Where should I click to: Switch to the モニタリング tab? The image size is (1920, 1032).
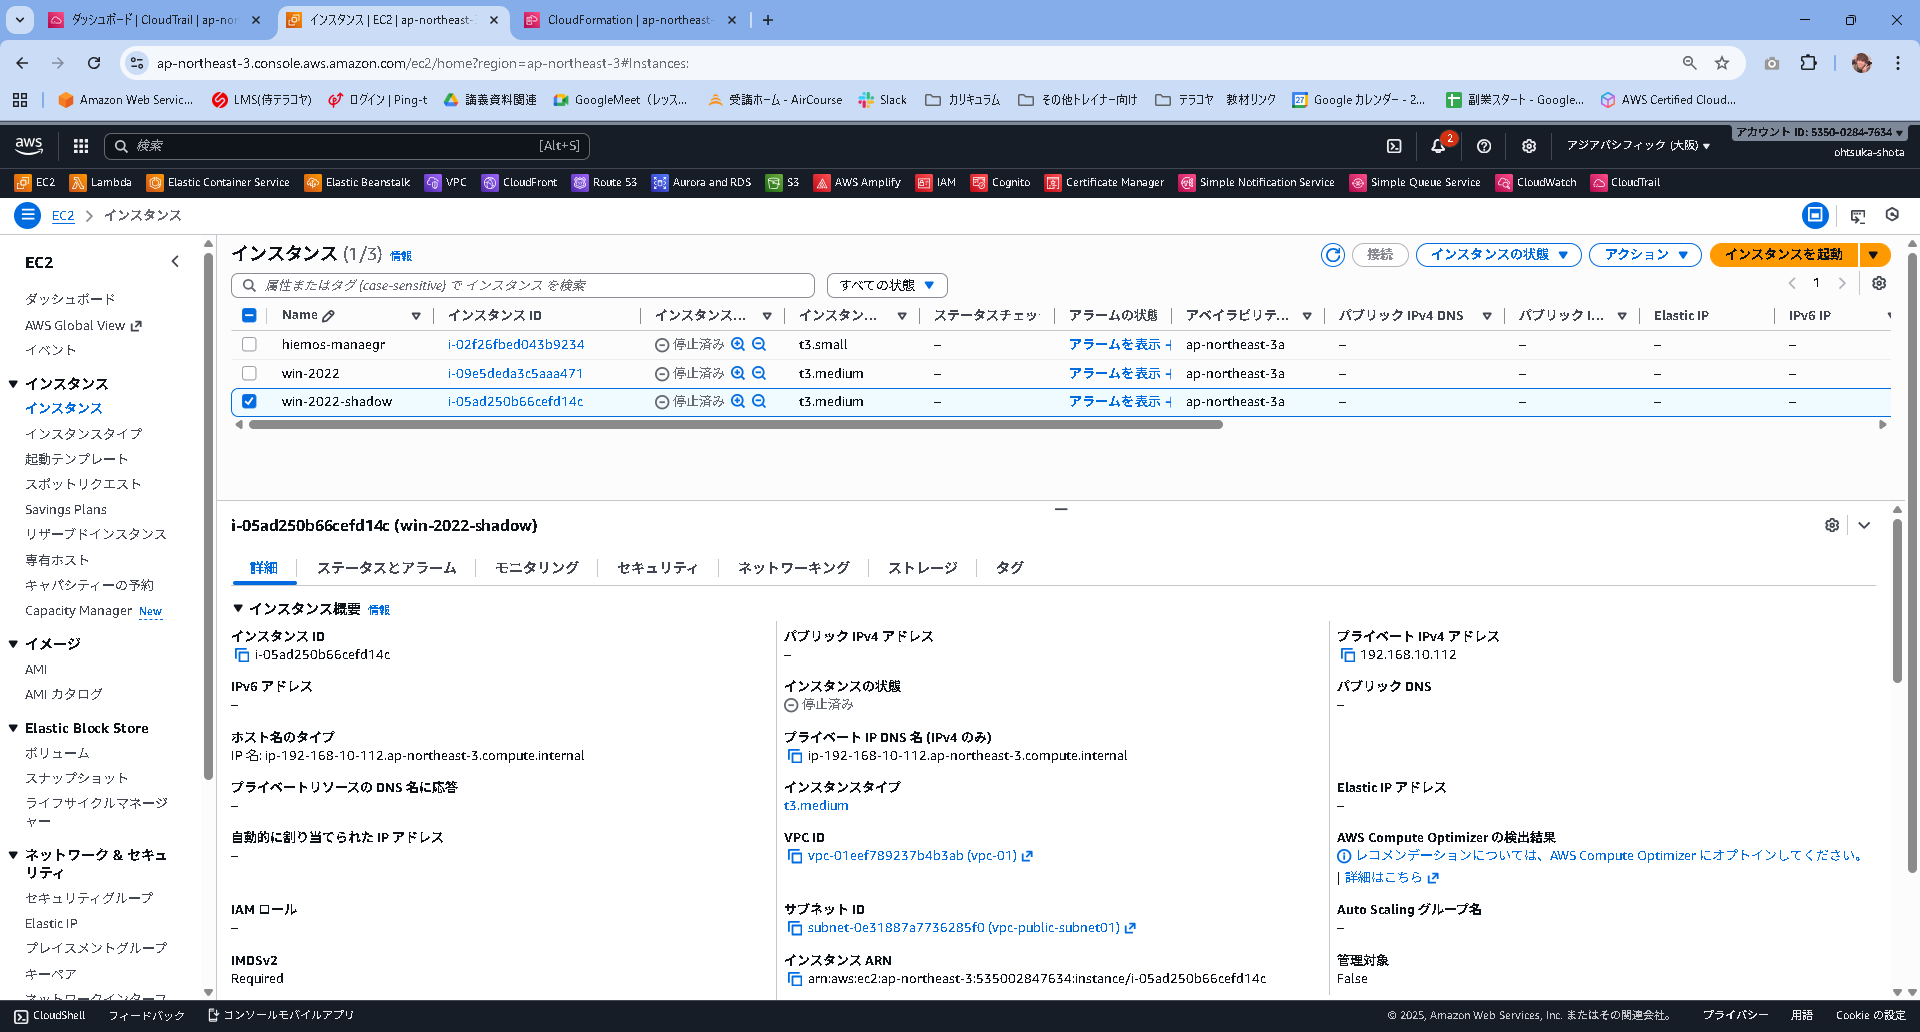click(536, 568)
